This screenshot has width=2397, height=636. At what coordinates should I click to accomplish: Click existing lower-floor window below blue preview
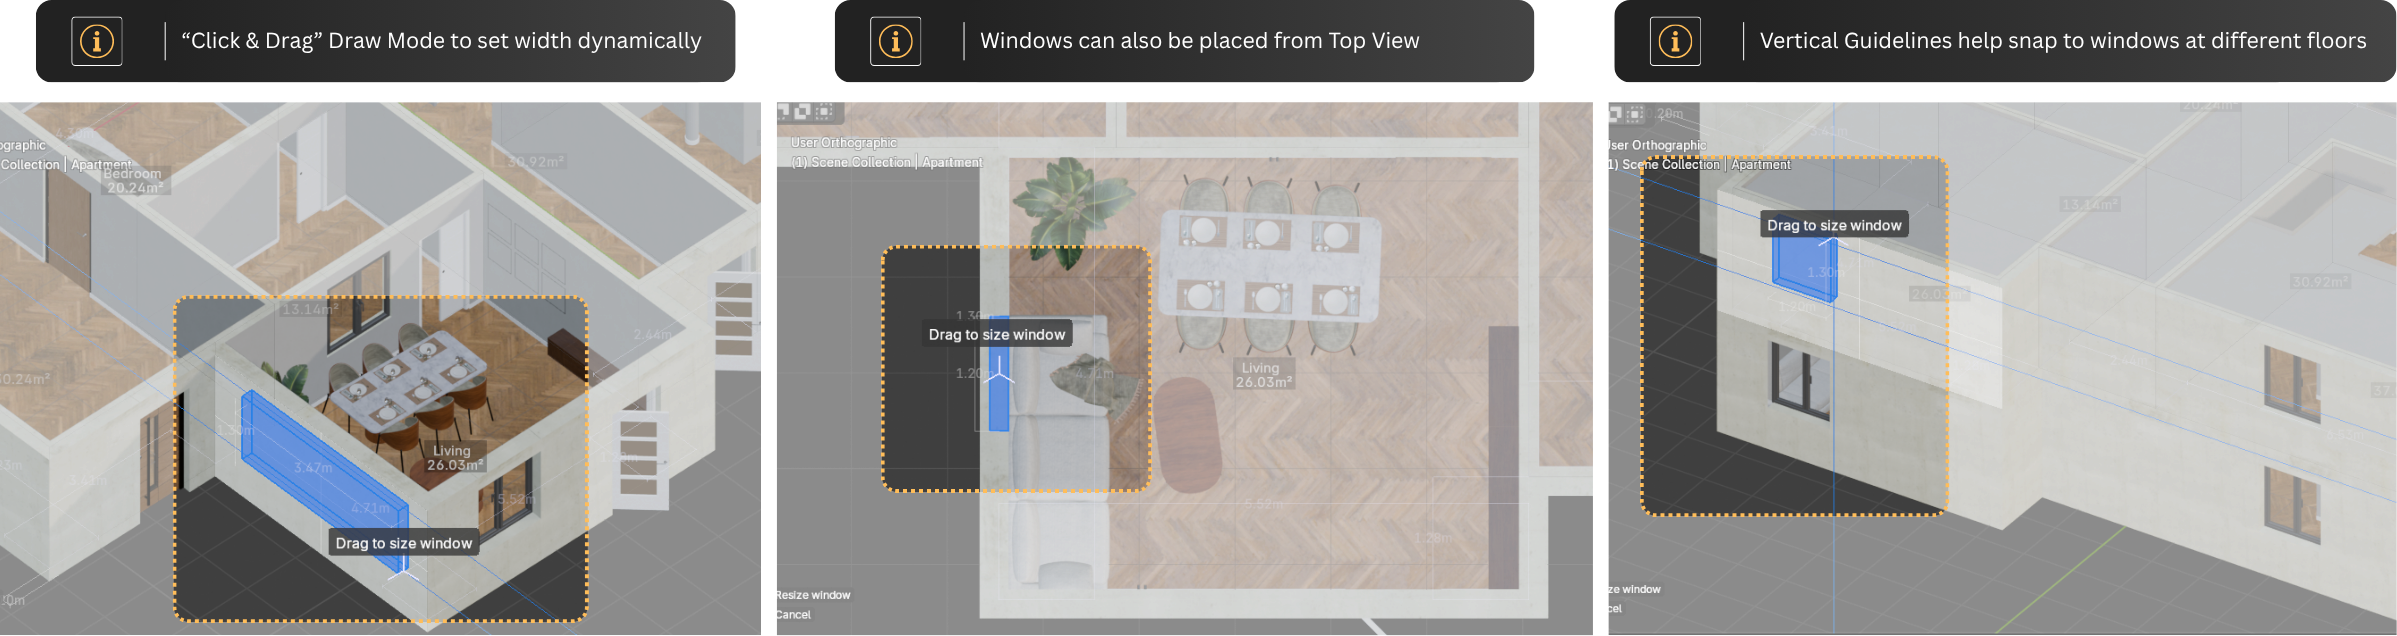coord(1802,380)
